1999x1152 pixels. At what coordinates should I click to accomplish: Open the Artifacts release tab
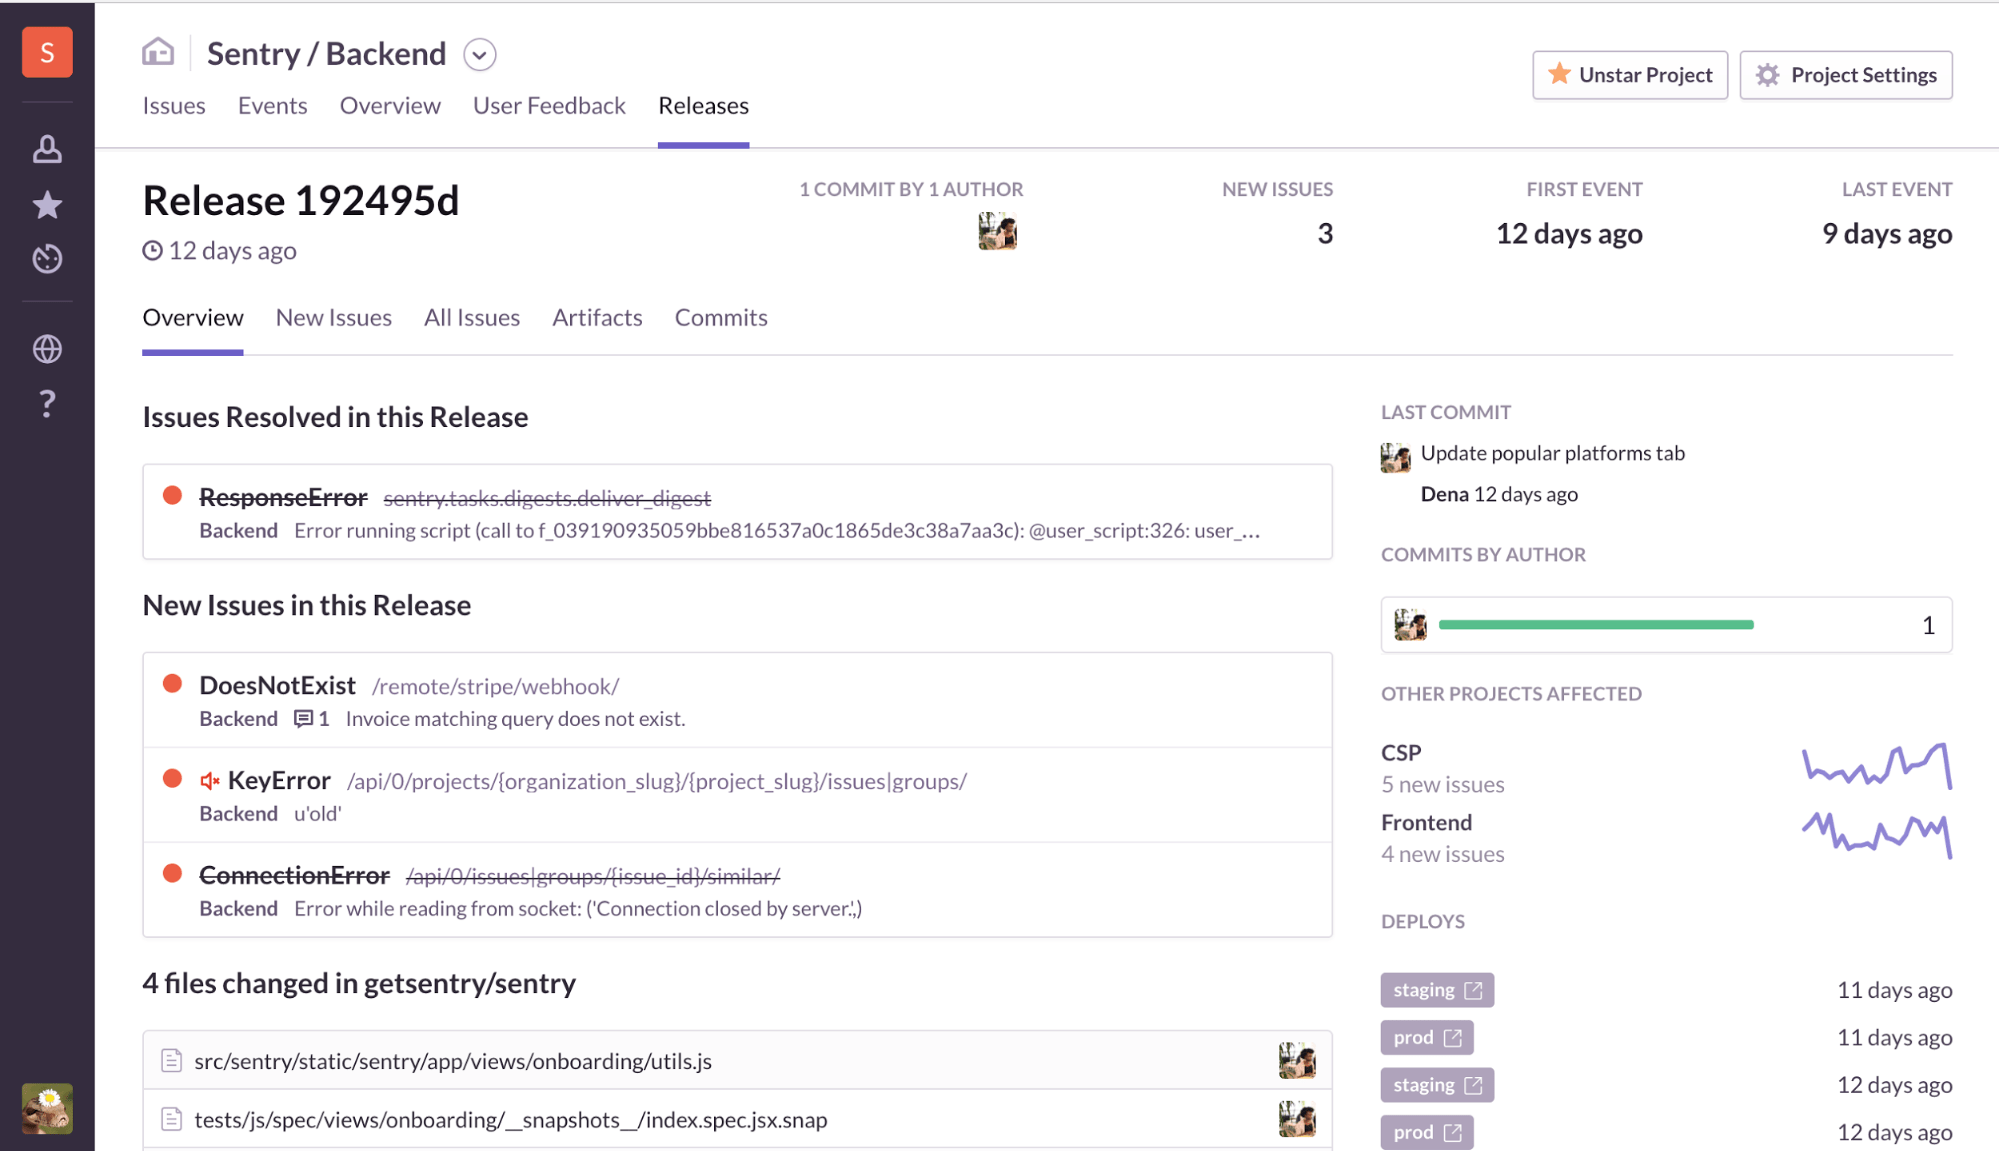point(597,318)
